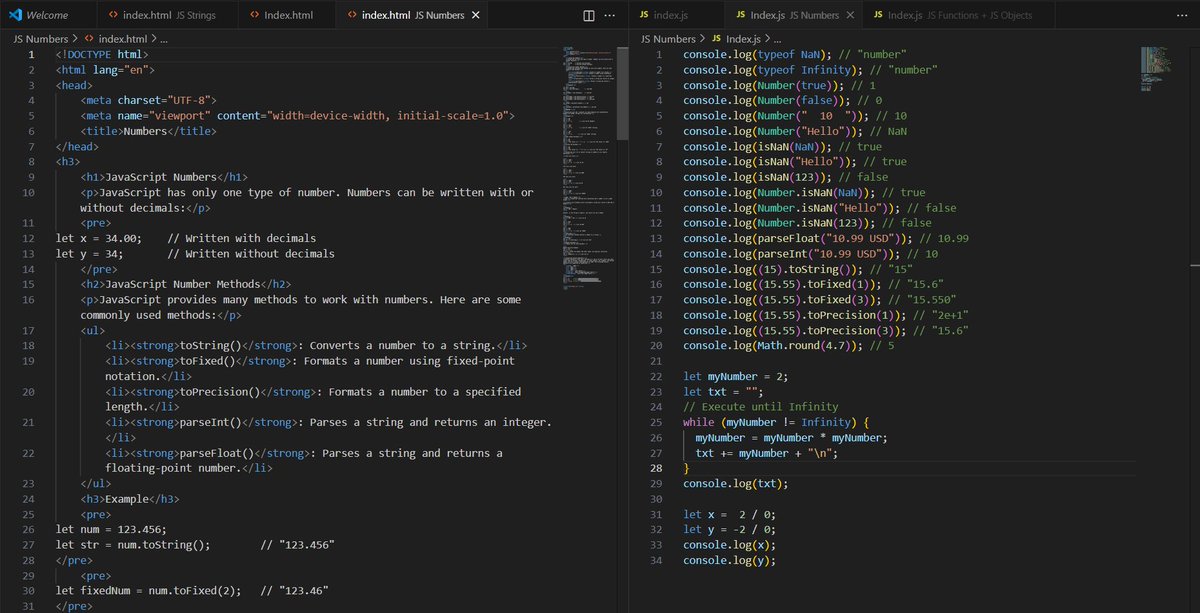Click the h2 JavaScript Number Methods line

pyautogui.click(x=186, y=284)
